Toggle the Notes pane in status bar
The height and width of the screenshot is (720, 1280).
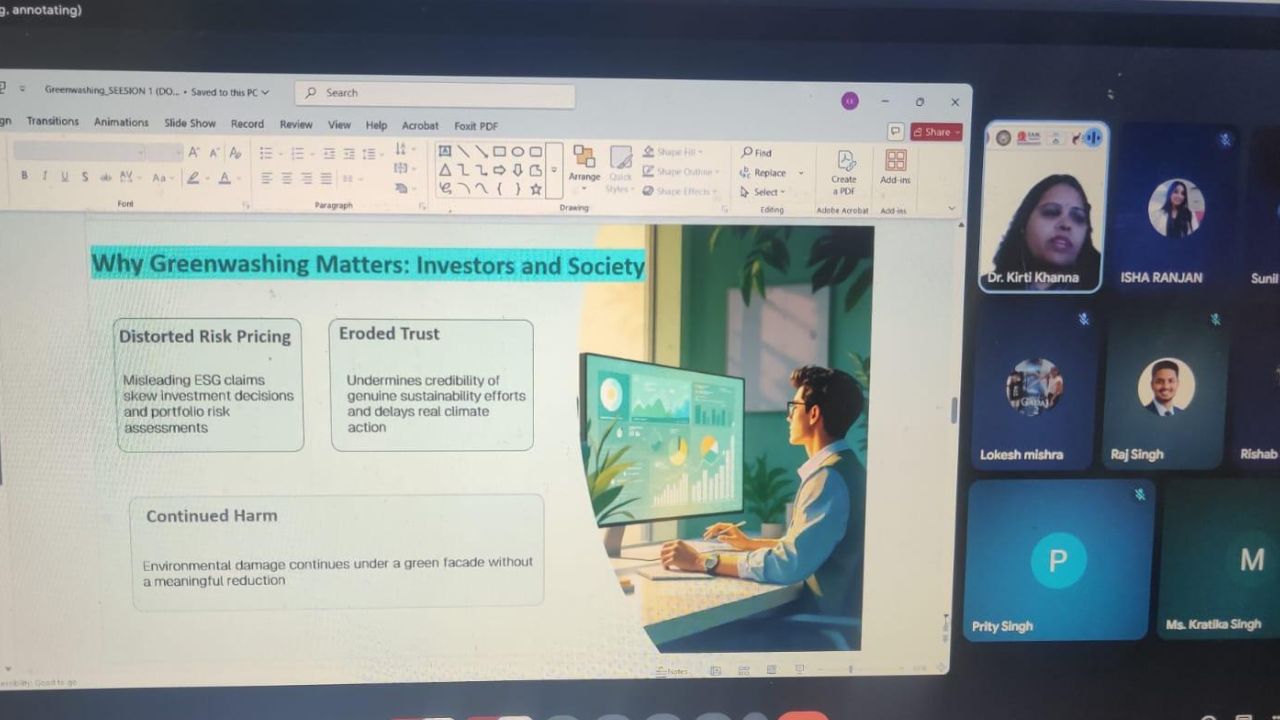tap(677, 670)
